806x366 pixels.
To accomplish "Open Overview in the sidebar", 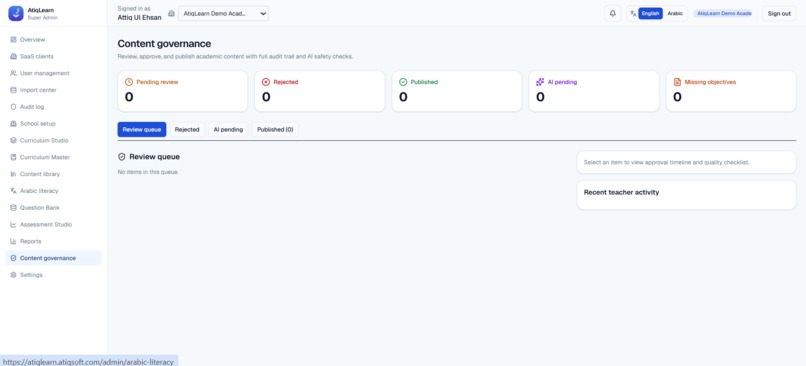I will 53,40.
